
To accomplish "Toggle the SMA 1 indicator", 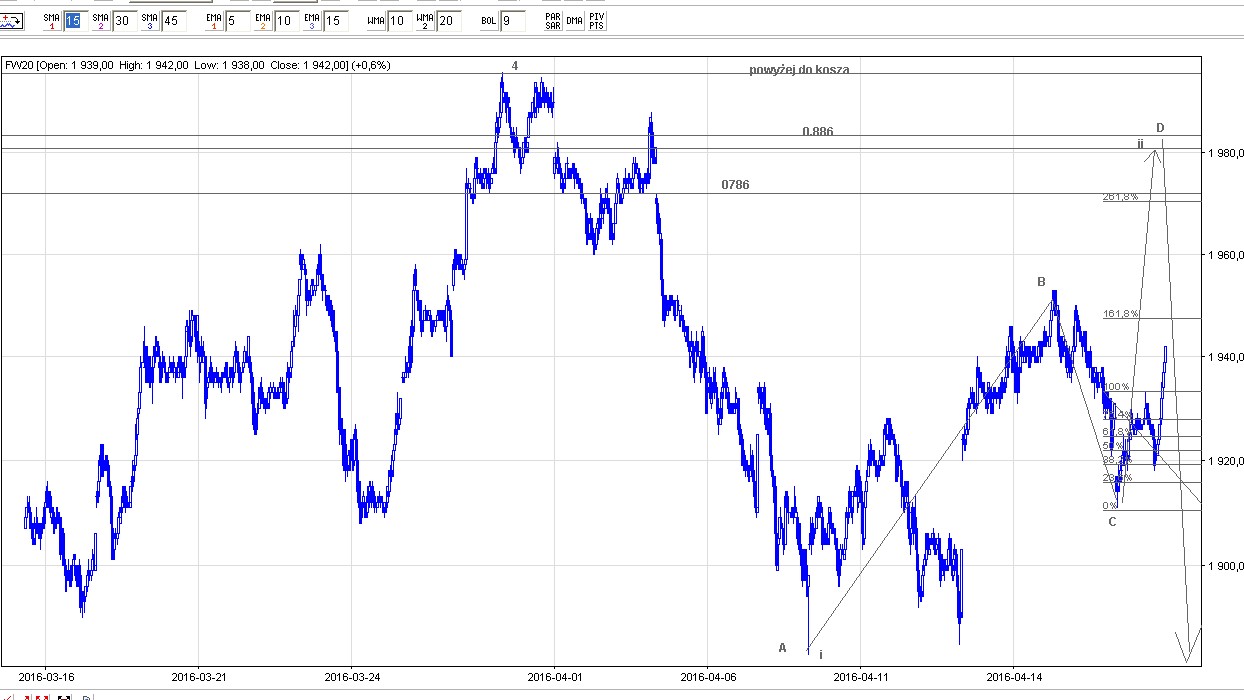I will [52, 21].
